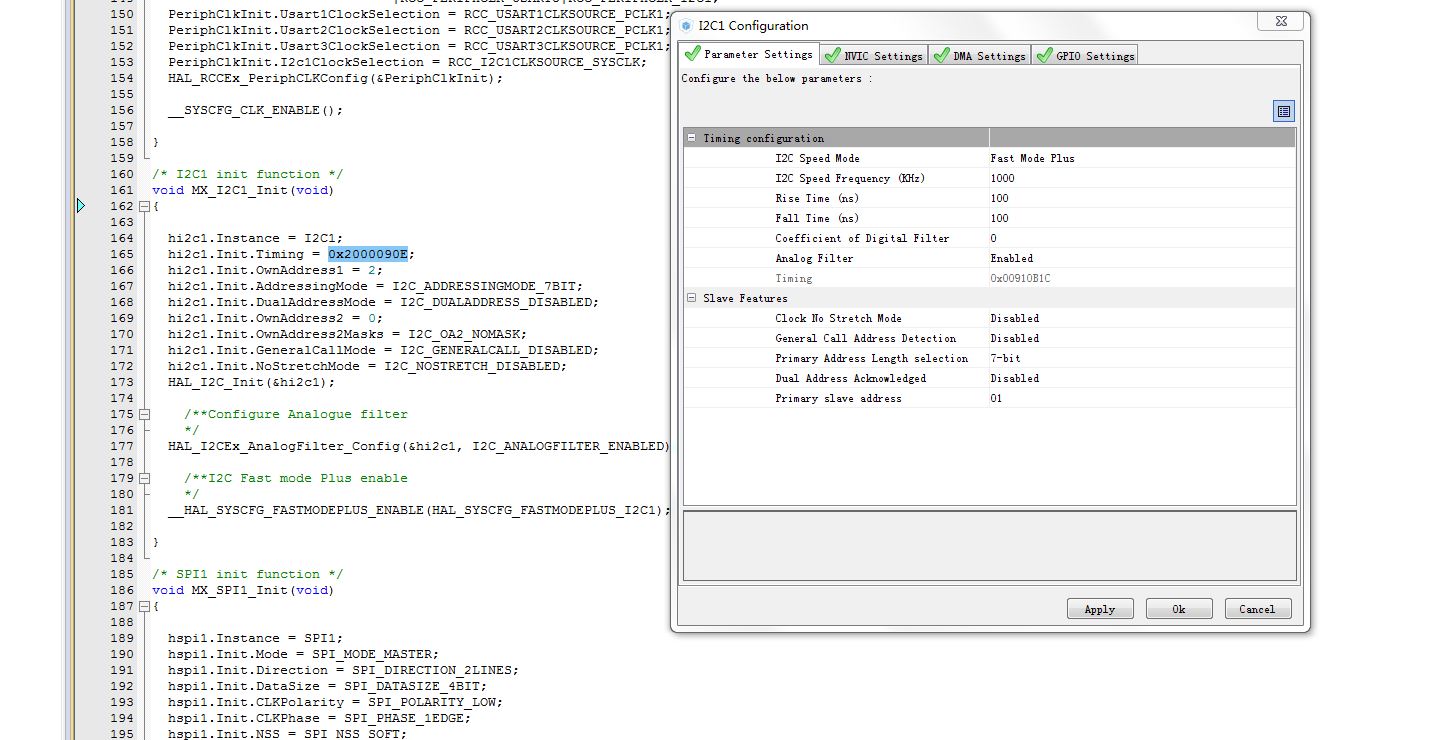The height and width of the screenshot is (740, 1445).
Task: Select the Analog Filter Enabled value
Action: (1142, 258)
